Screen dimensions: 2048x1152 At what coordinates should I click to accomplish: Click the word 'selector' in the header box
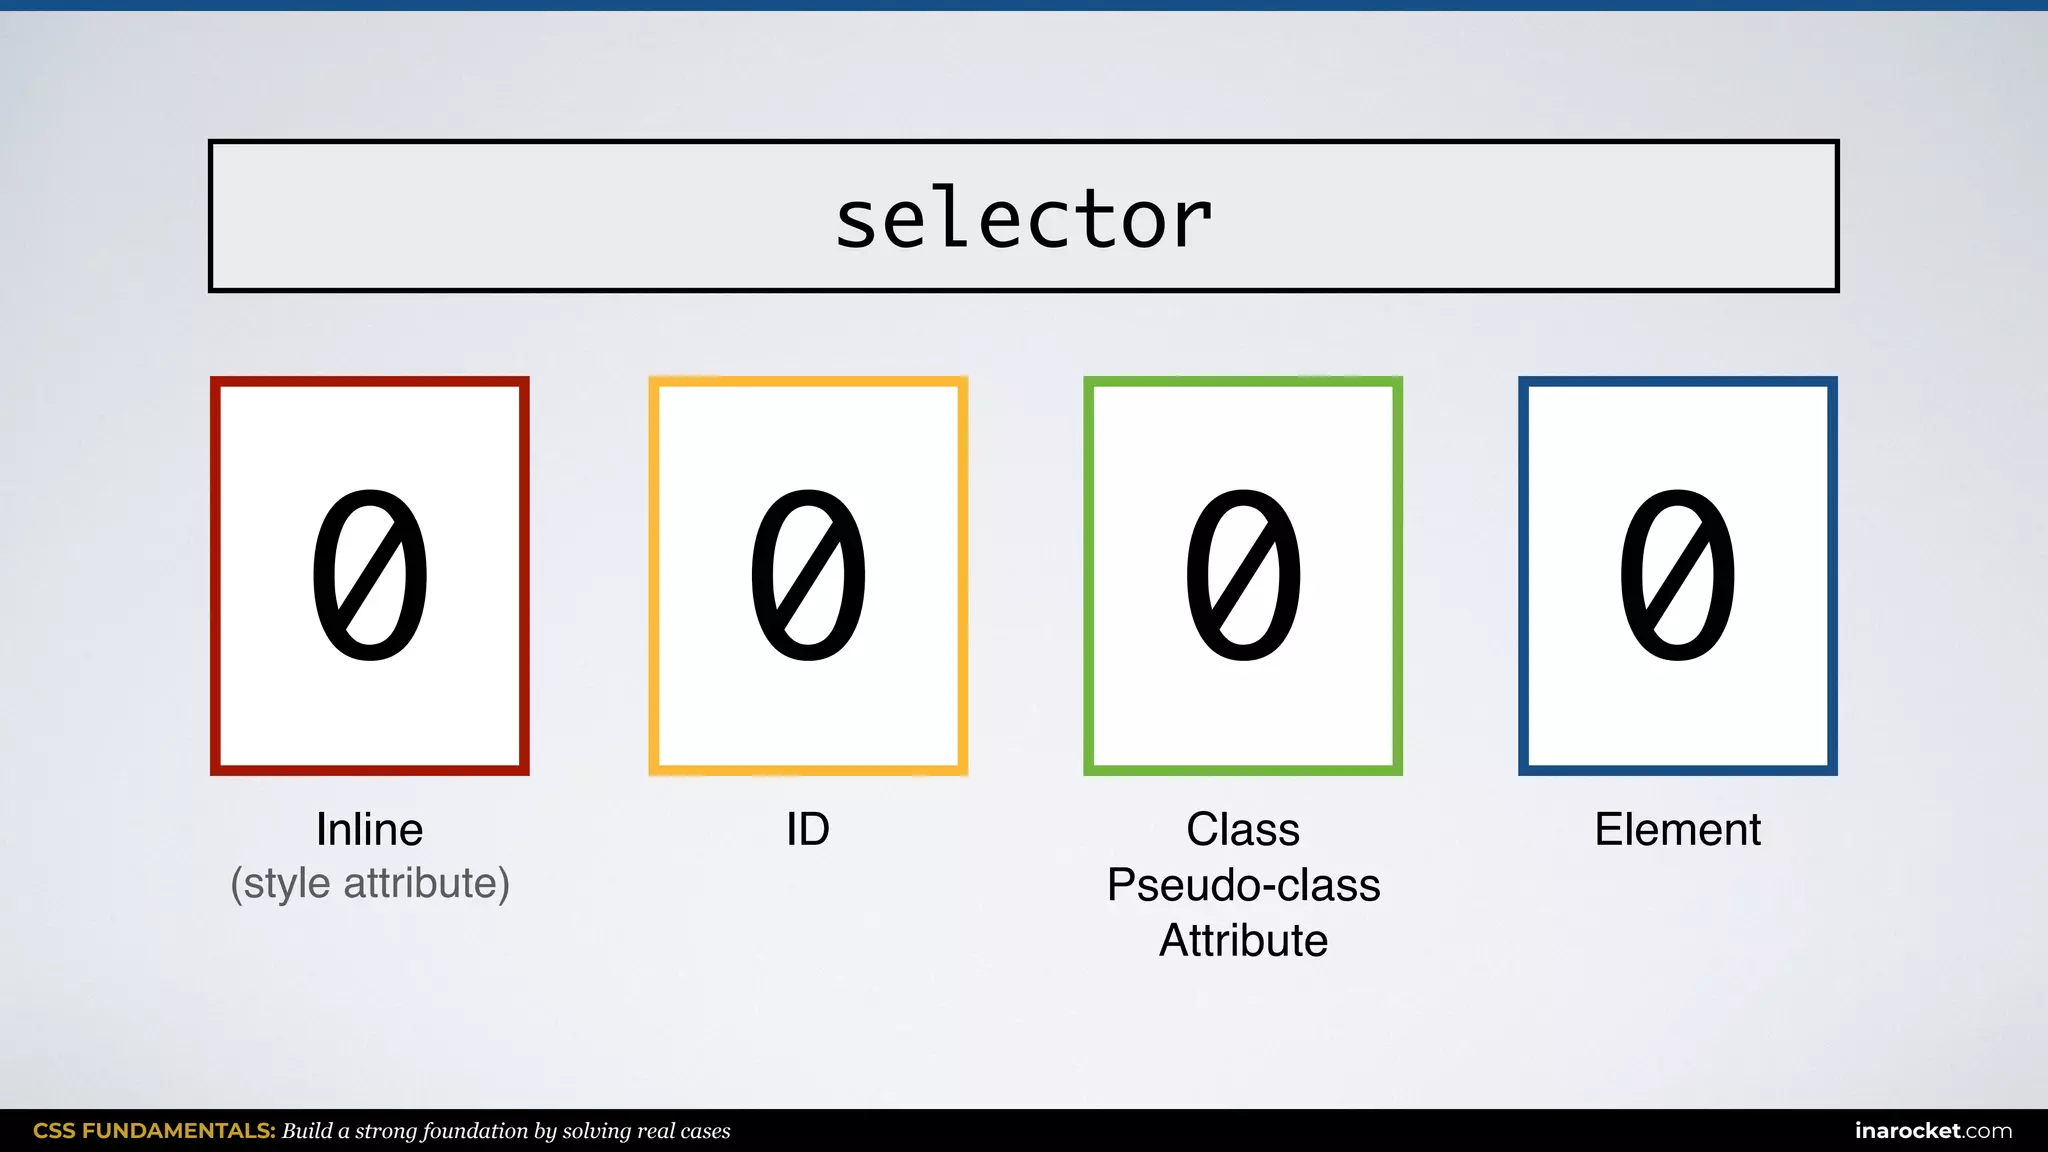coord(1023,220)
